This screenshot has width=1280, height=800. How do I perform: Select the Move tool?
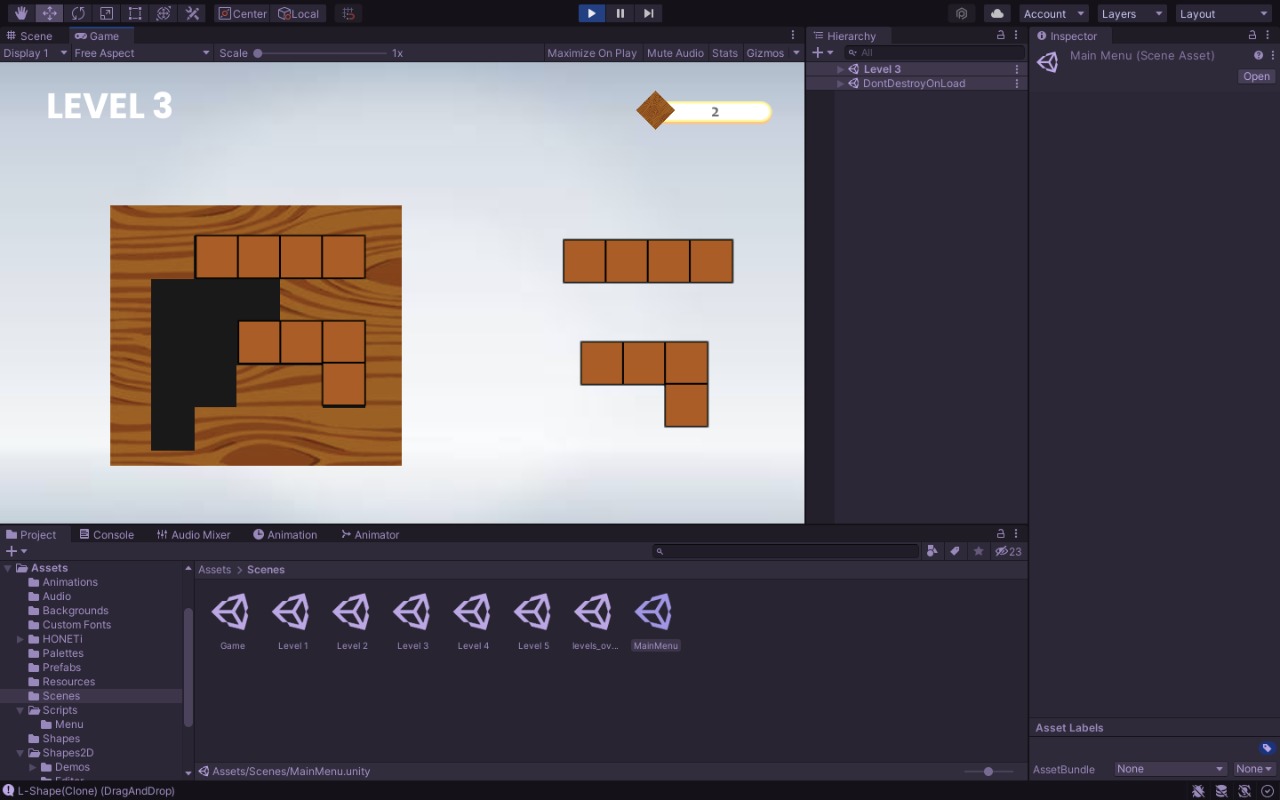click(49, 13)
